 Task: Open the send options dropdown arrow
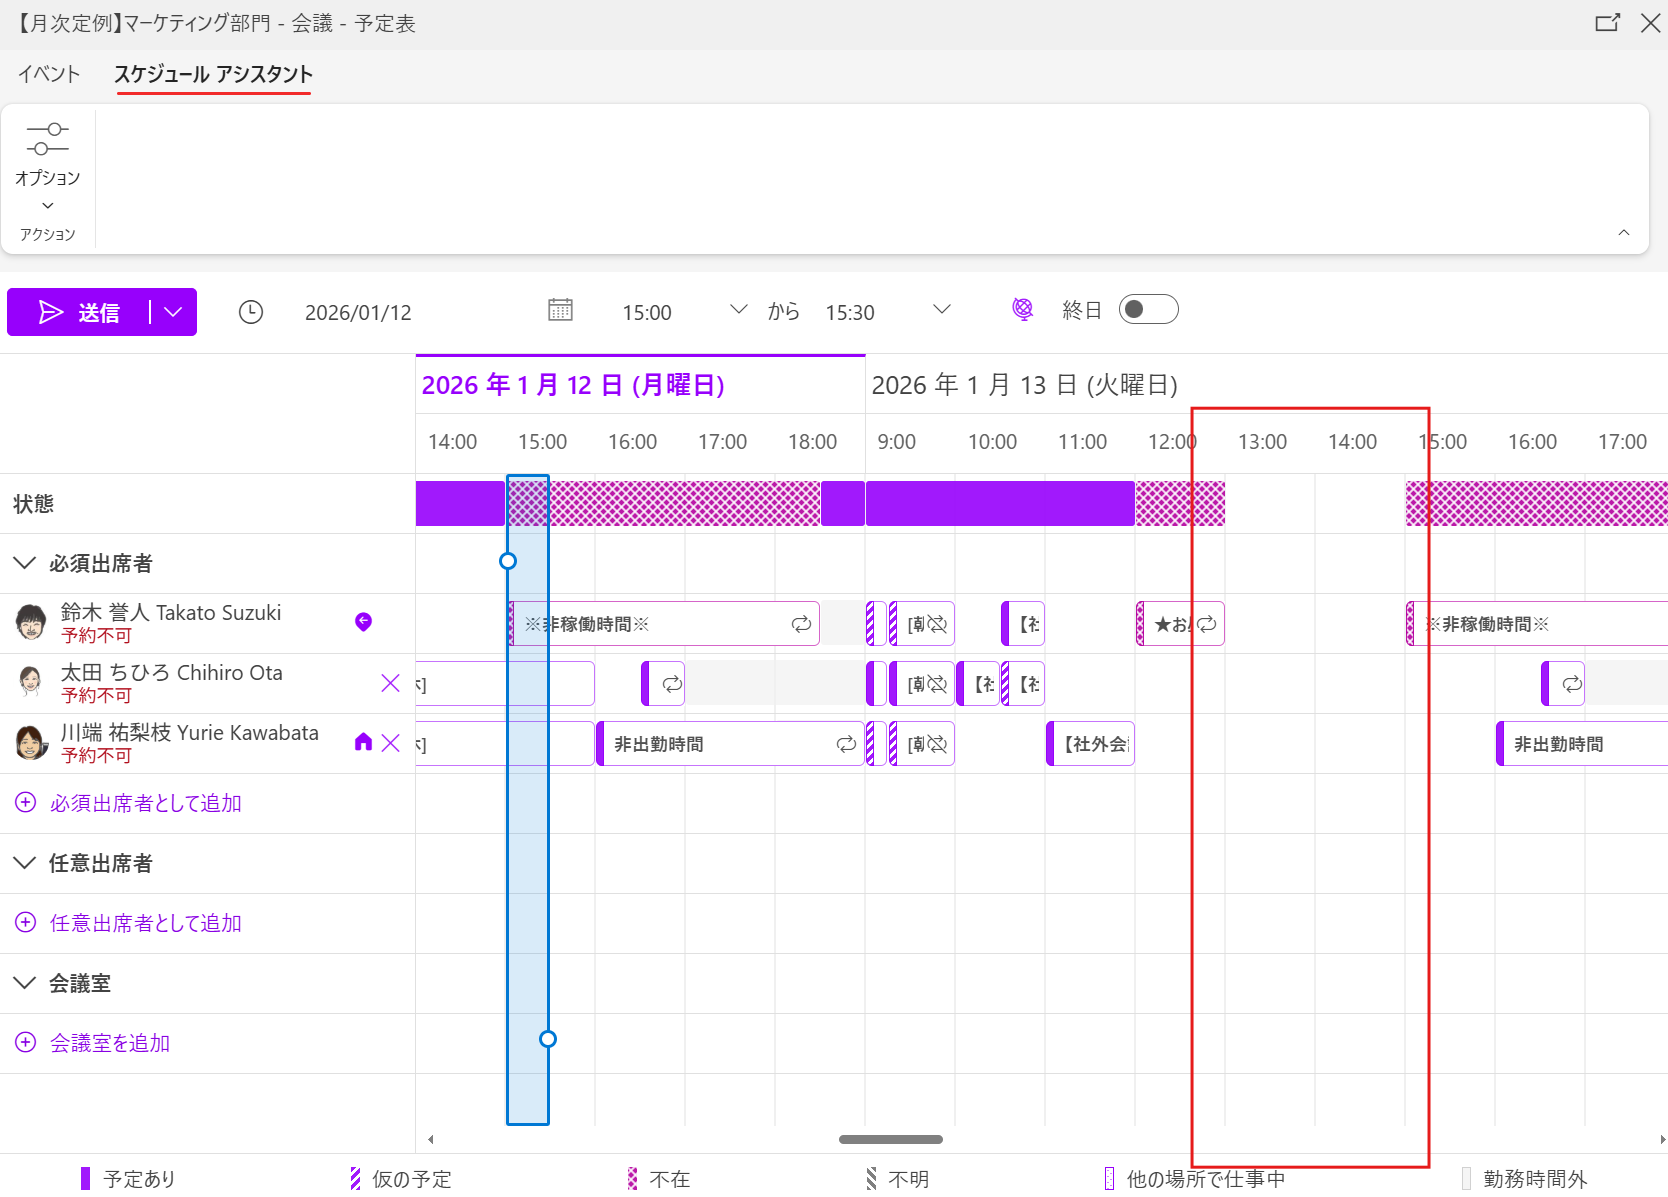click(x=174, y=312)
